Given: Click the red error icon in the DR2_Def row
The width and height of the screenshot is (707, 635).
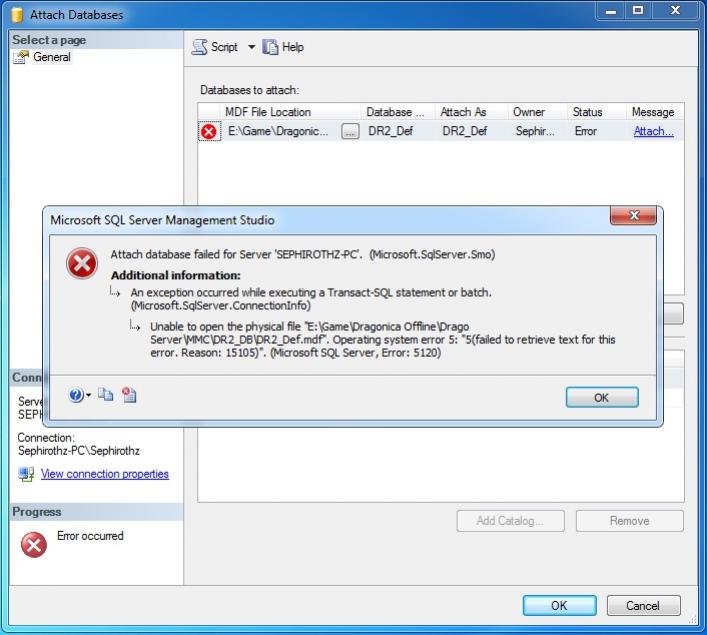Looking at the screenshot, I should tap(209, 132).
